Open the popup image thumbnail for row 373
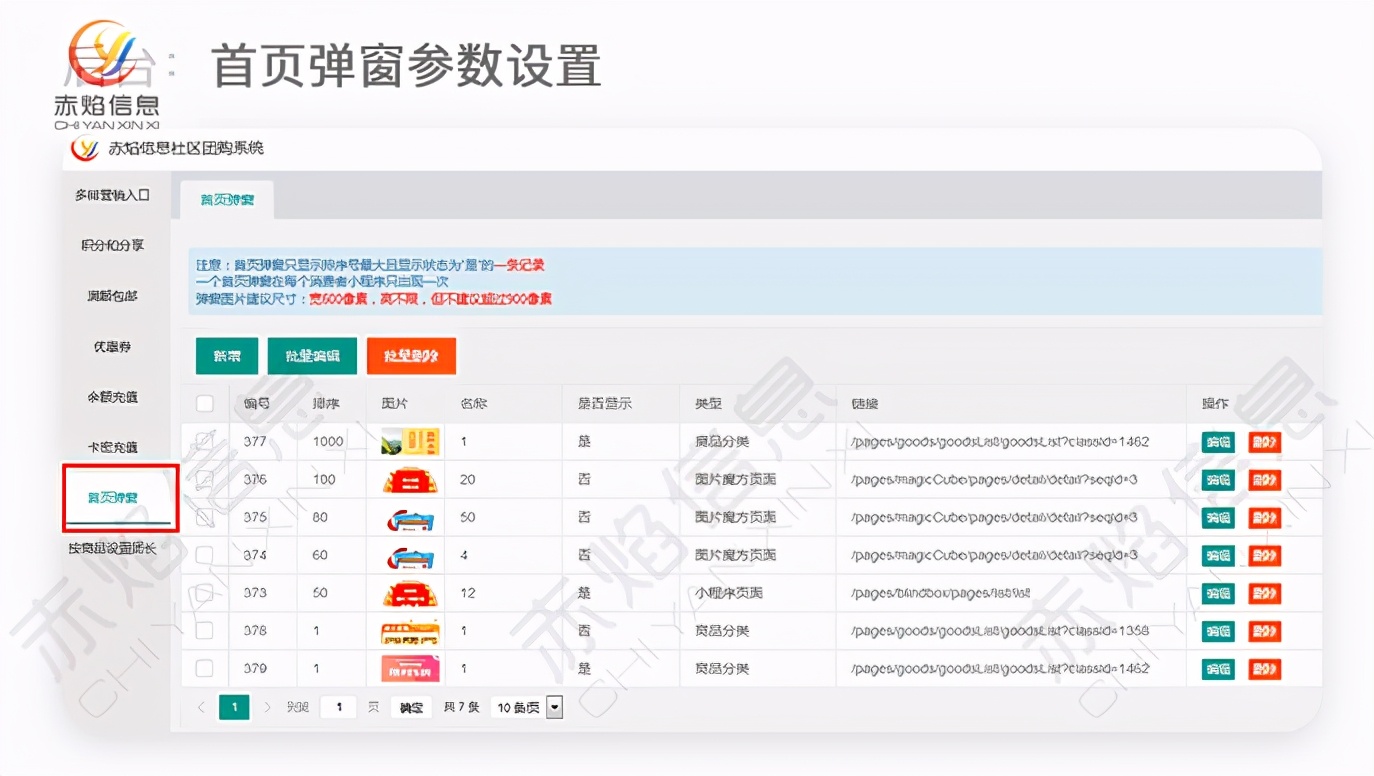 (x=410, y=593)
